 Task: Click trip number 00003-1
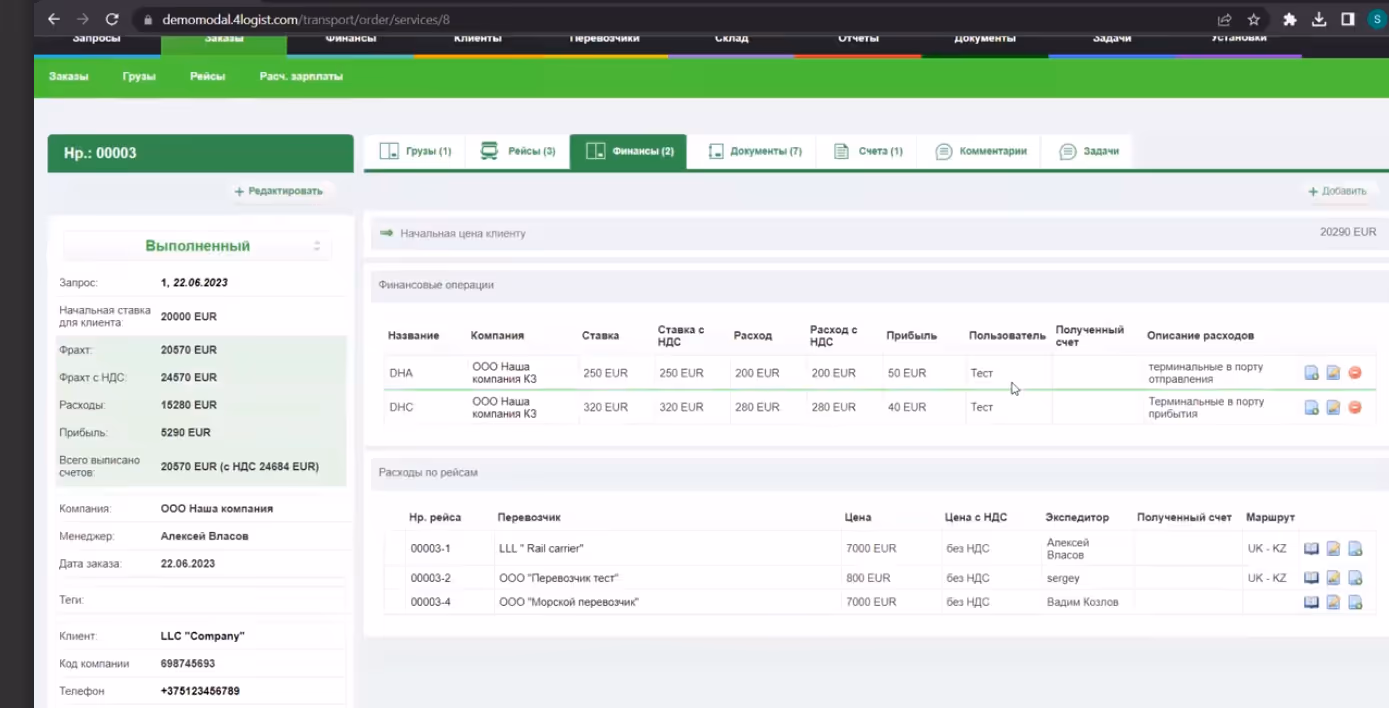[430, 549]
